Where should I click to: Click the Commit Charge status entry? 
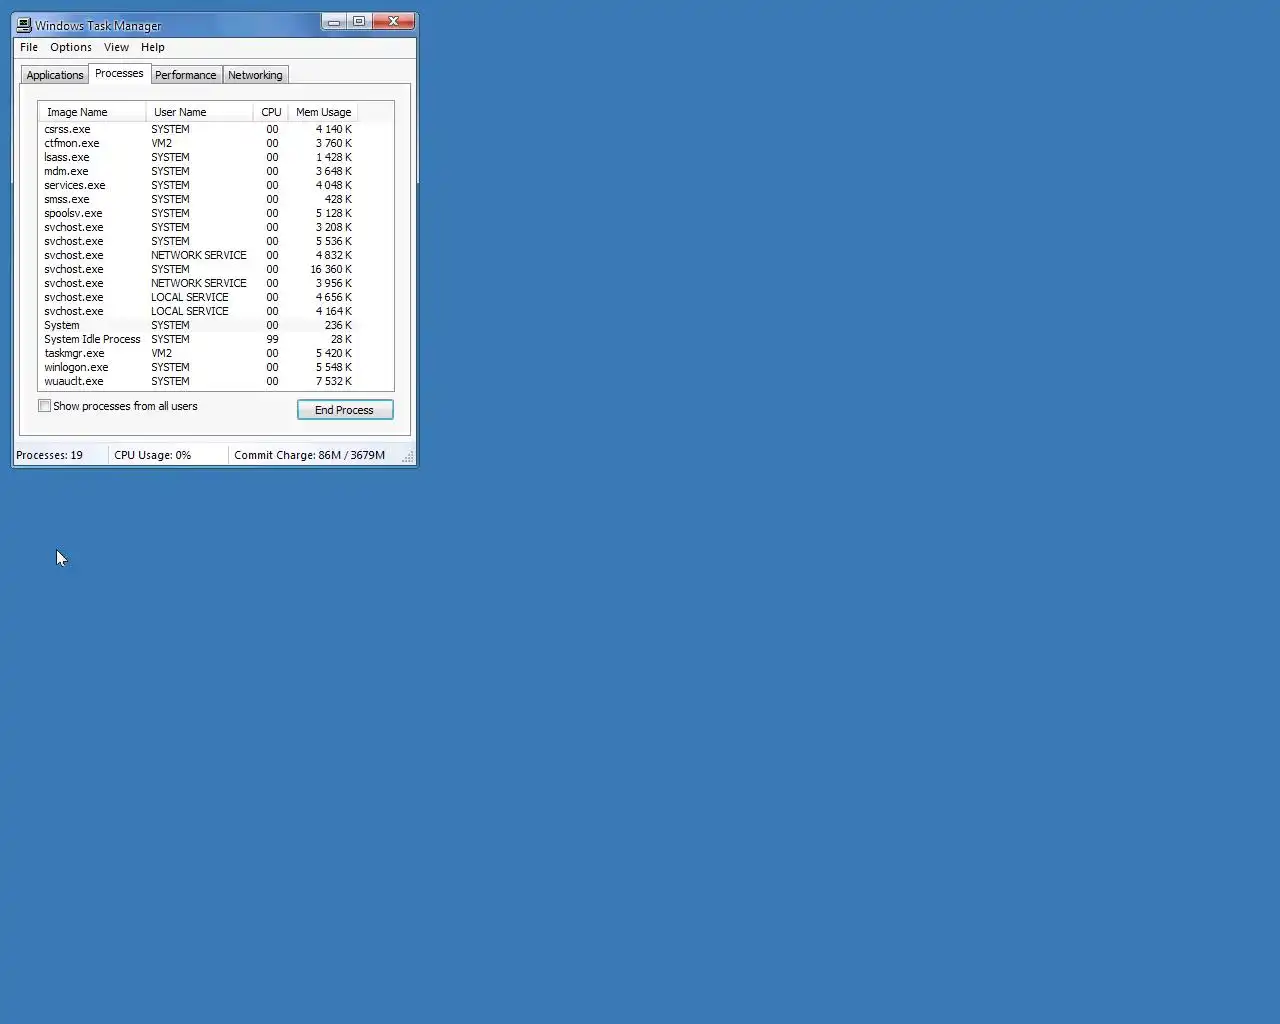coord(310,455)
